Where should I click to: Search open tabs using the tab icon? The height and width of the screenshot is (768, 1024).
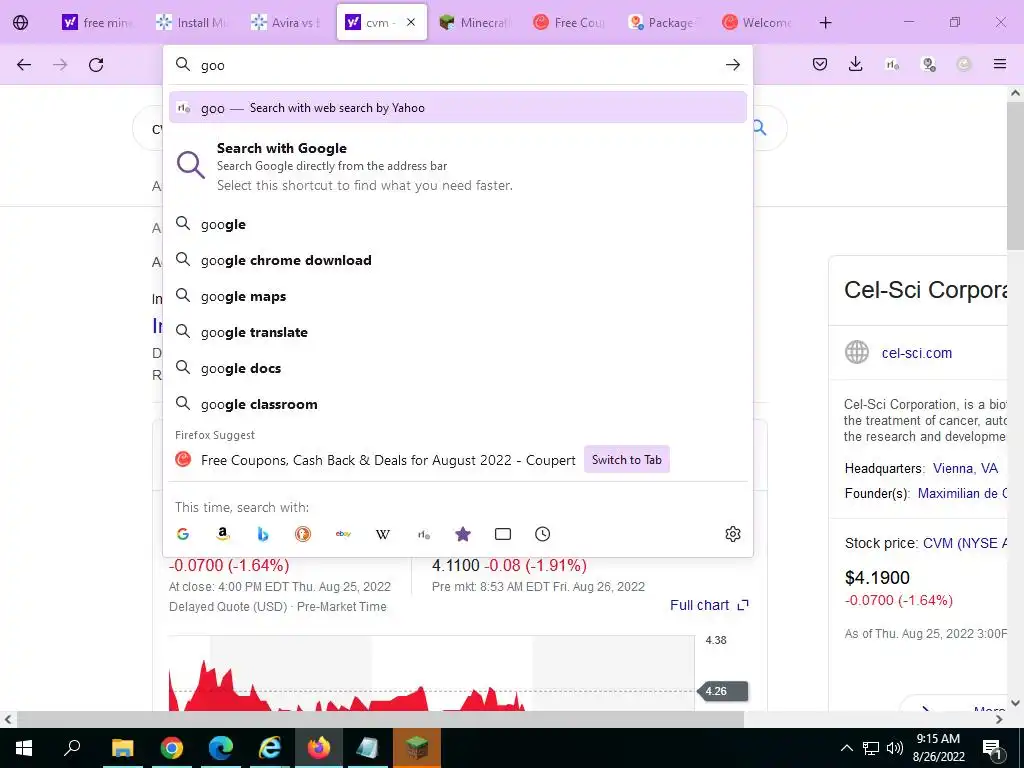(503, 534)
